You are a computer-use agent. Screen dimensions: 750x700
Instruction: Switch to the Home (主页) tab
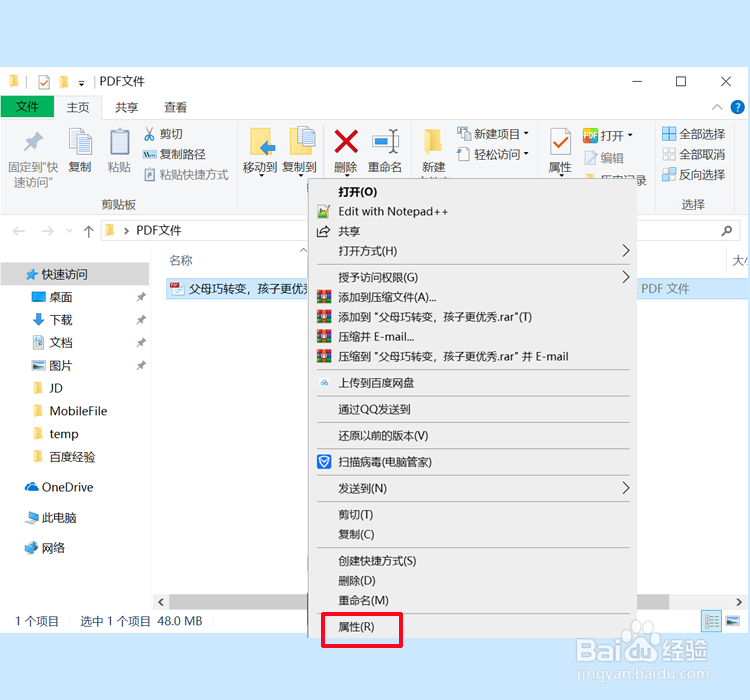(x=78, y=108)
